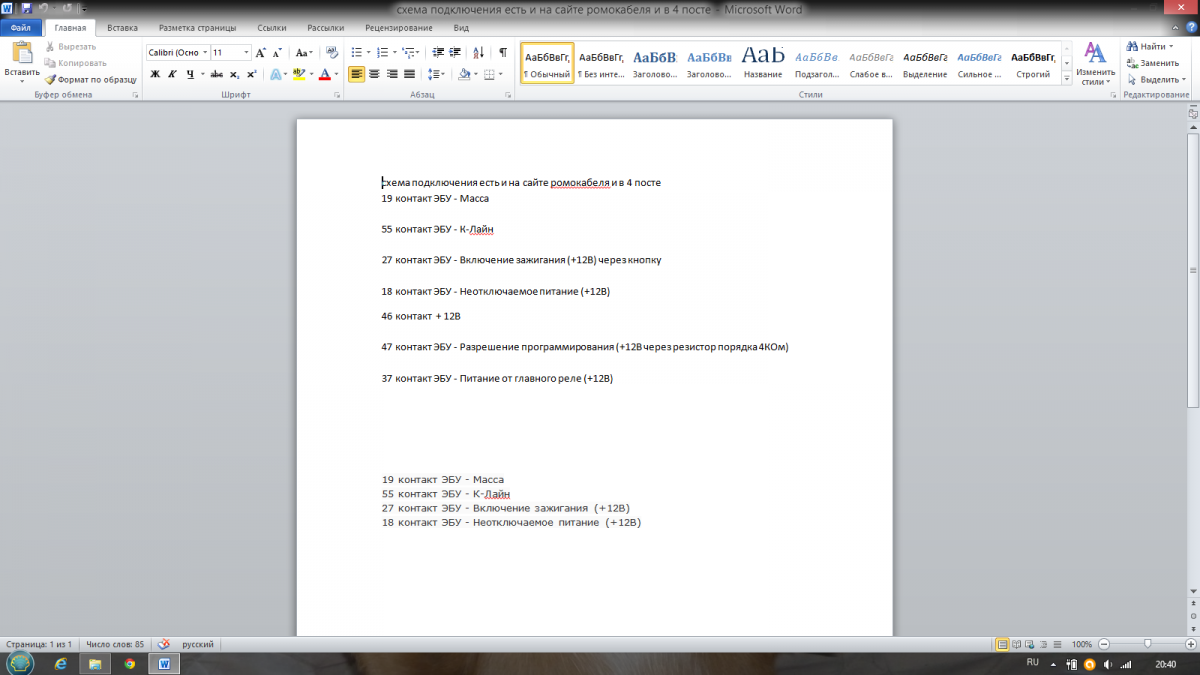Open the Change Case (Aa) dropdown
1200x675 pixels.
[x=304, y=52]
